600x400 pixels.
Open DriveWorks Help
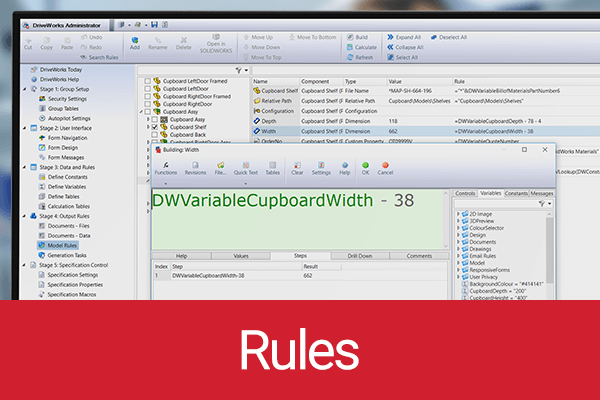[x=55, y=79]
